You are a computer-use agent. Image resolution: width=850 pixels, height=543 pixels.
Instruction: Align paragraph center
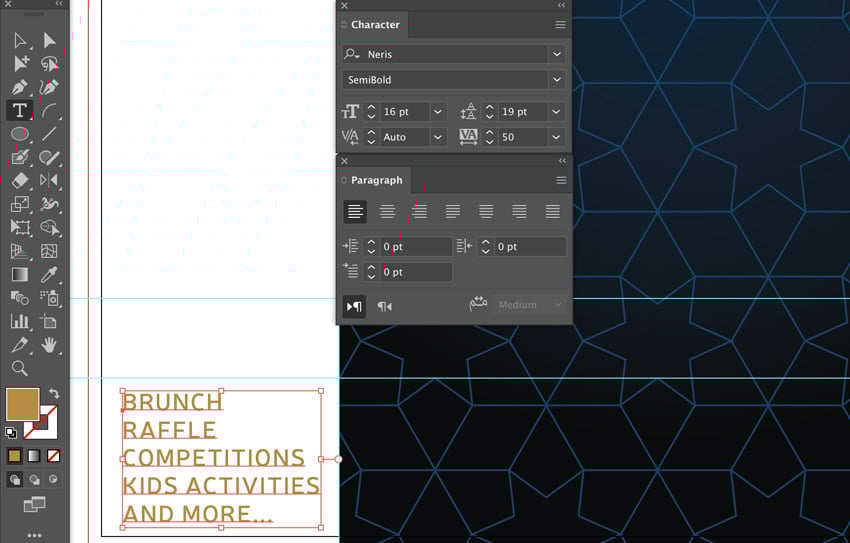387,211
